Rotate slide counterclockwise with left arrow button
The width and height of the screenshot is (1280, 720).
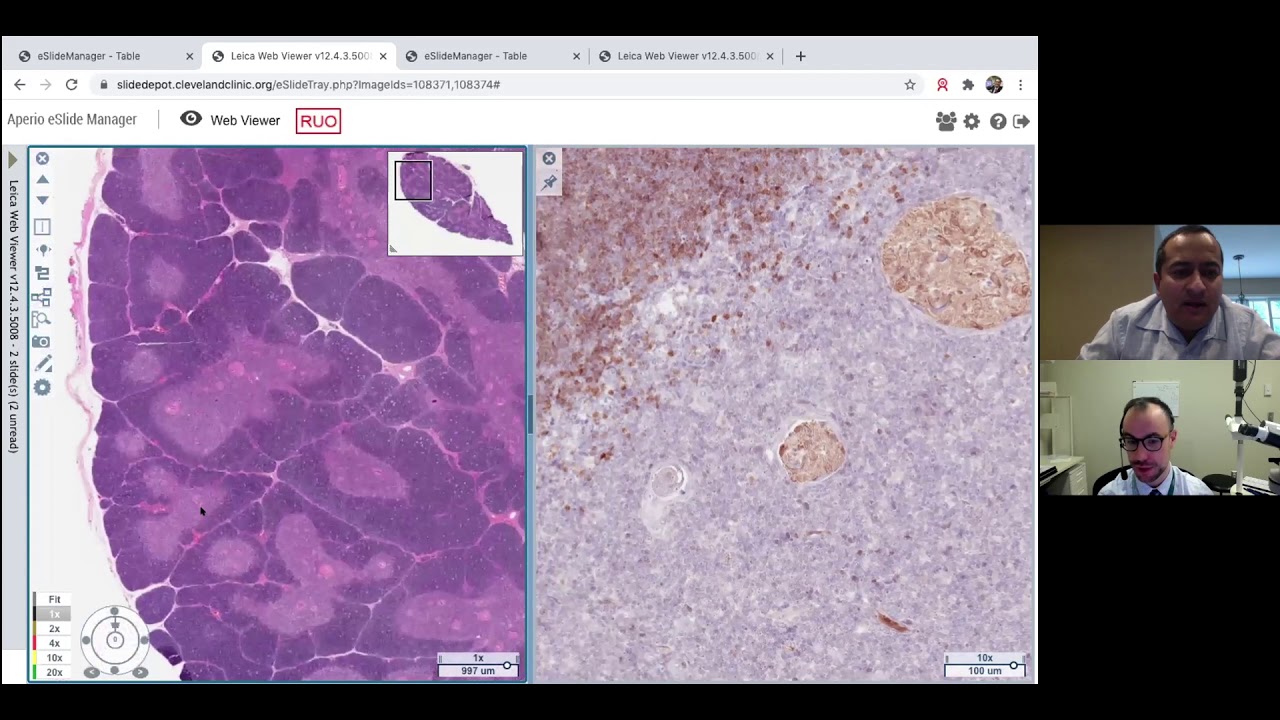[91, 672]
